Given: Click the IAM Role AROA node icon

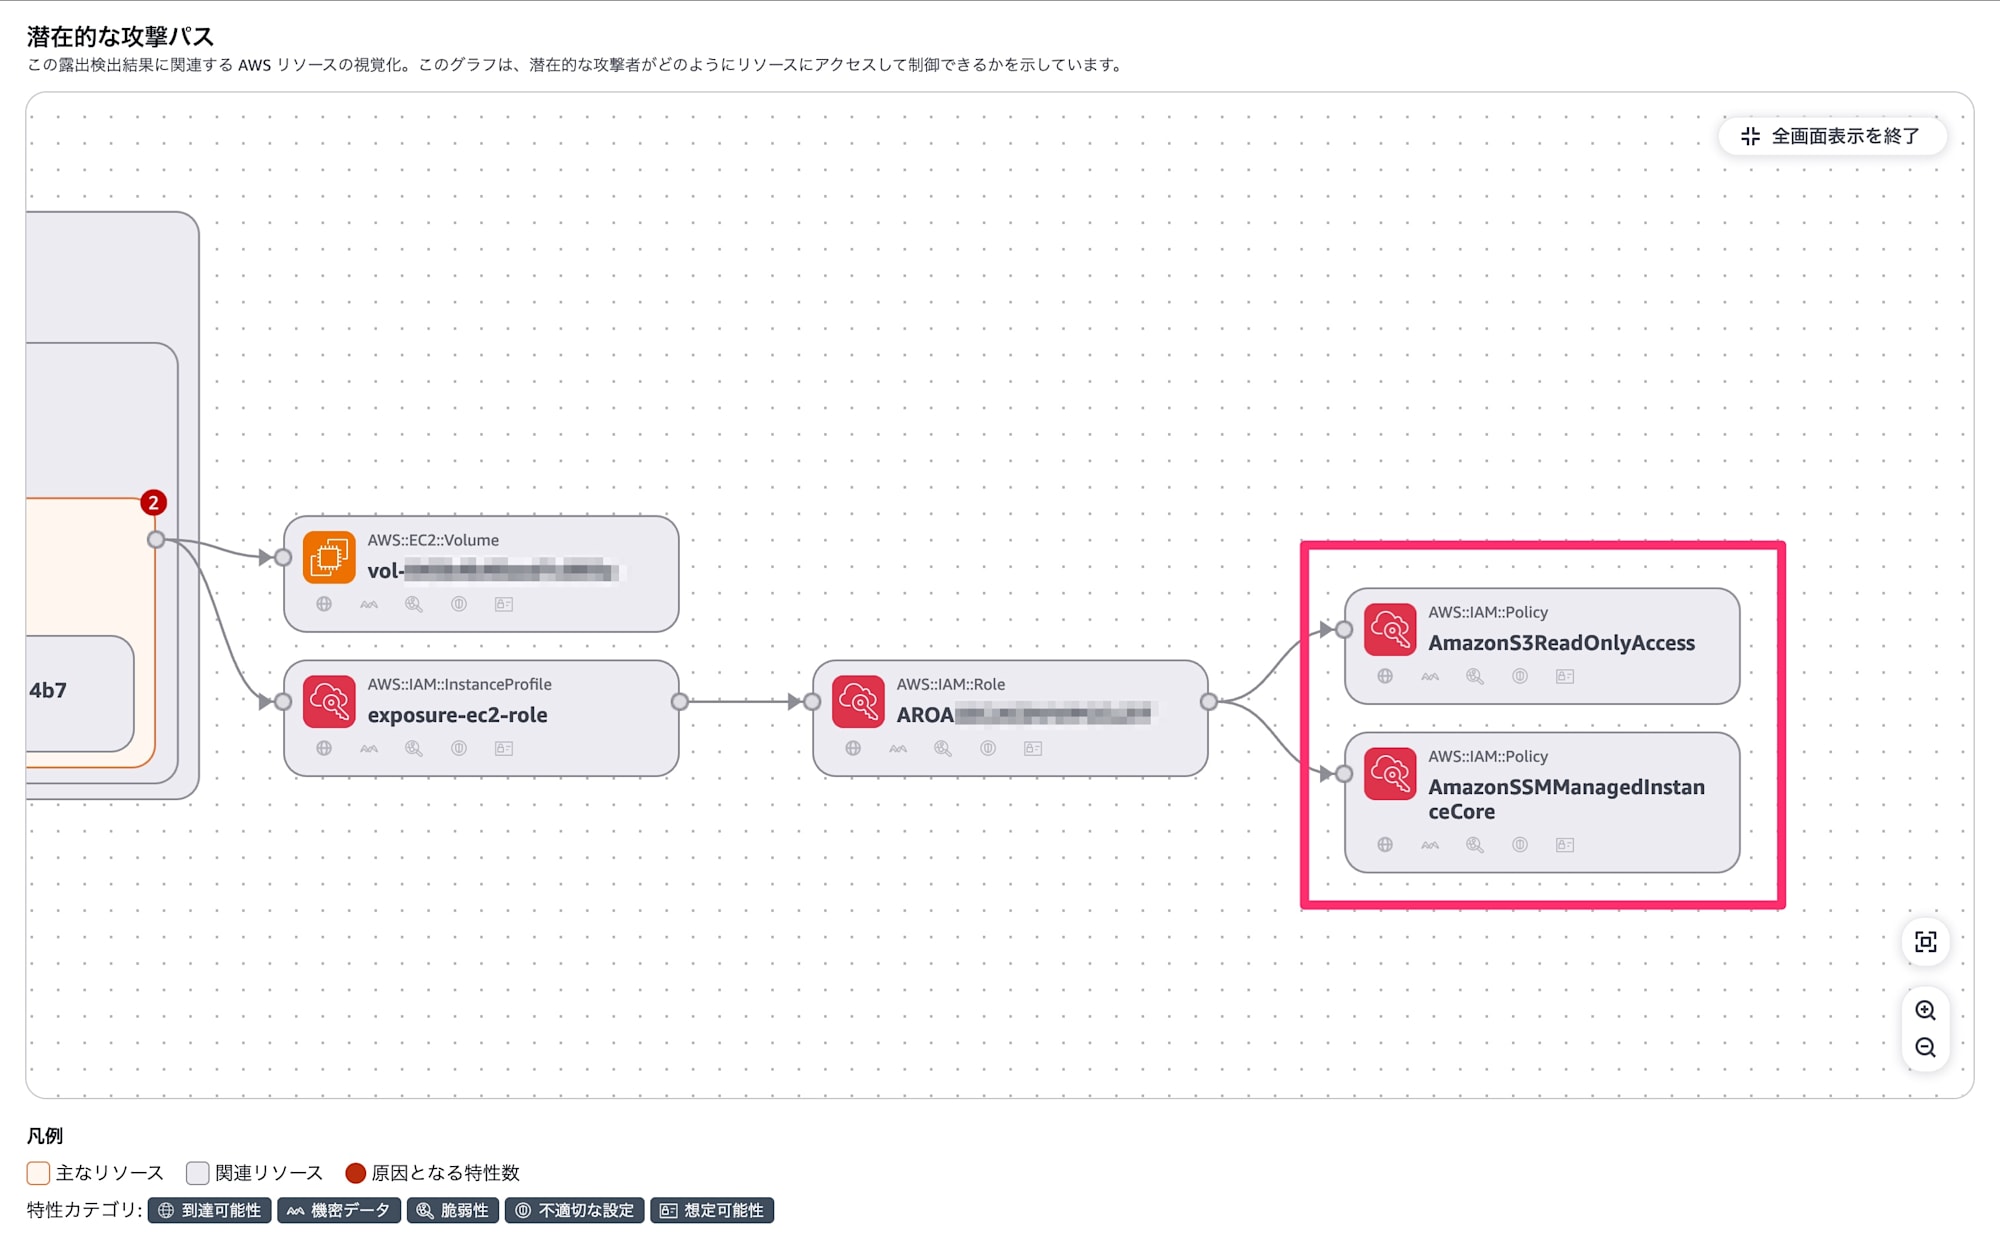Looking at the screenshot, I should (x=858, y=701).
